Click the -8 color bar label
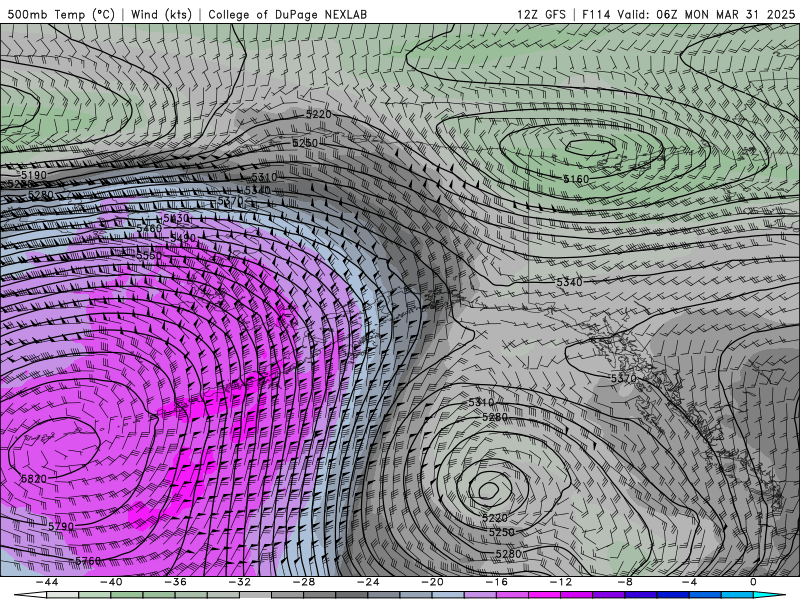 coord(626,582)
